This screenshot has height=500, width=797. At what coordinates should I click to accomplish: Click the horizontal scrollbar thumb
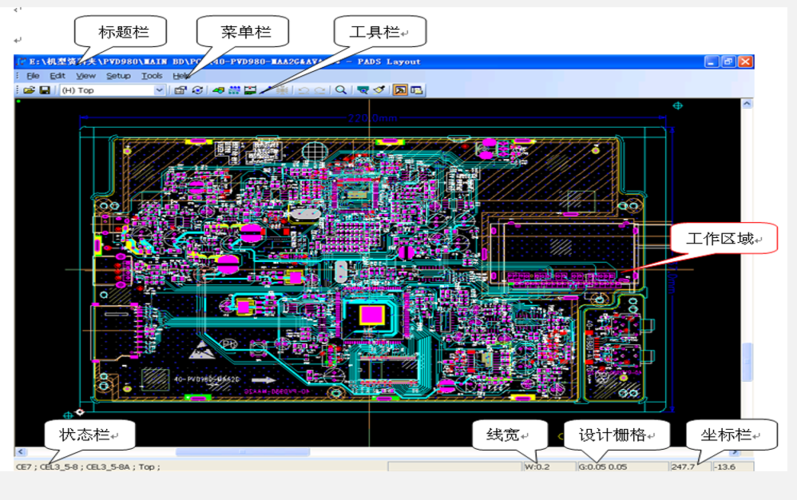pyautogui.click(x=242, y=452)
